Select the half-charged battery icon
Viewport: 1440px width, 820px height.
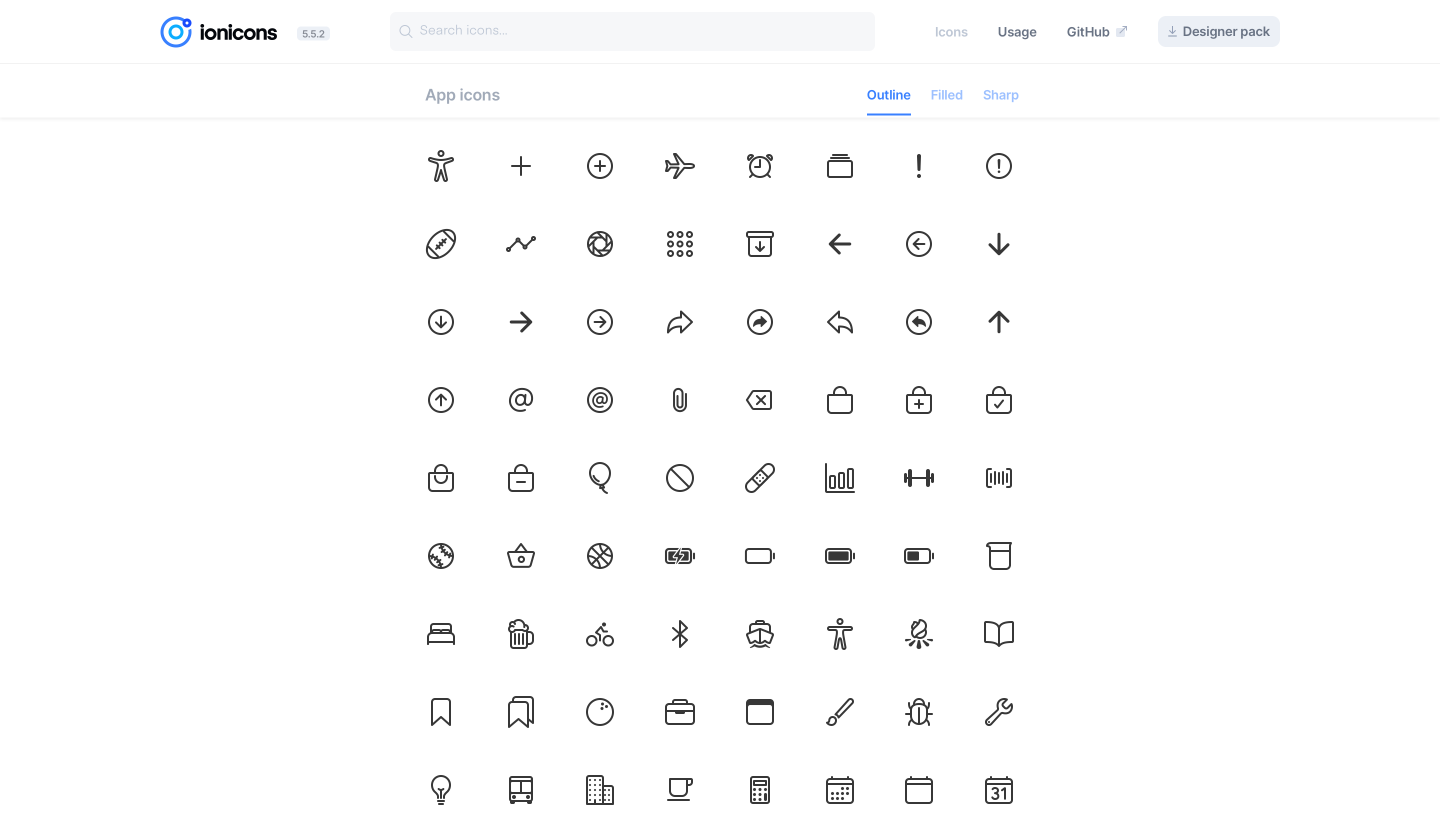click(x=919, y=556)
